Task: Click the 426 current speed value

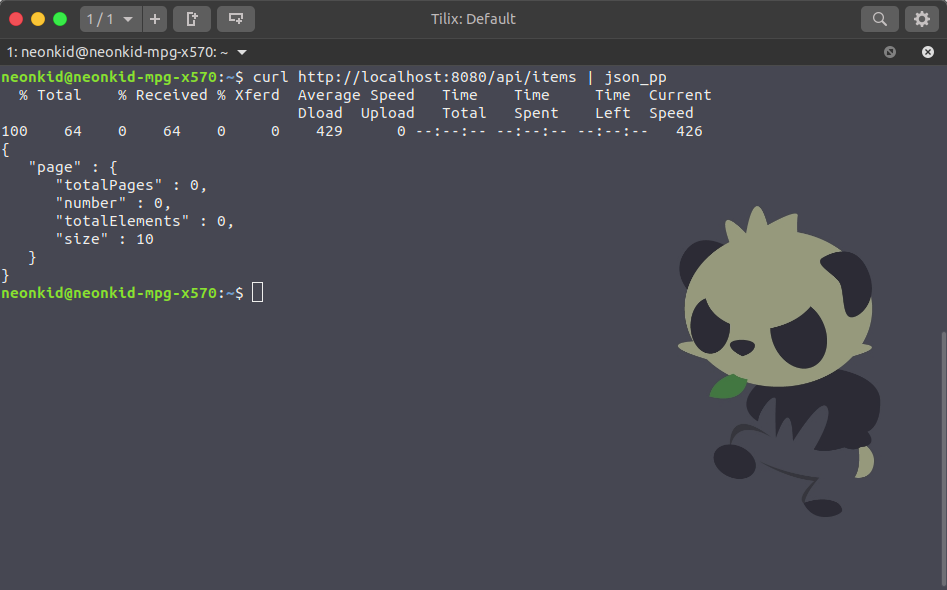Action: pyautogui.click(x=689, y=132)
